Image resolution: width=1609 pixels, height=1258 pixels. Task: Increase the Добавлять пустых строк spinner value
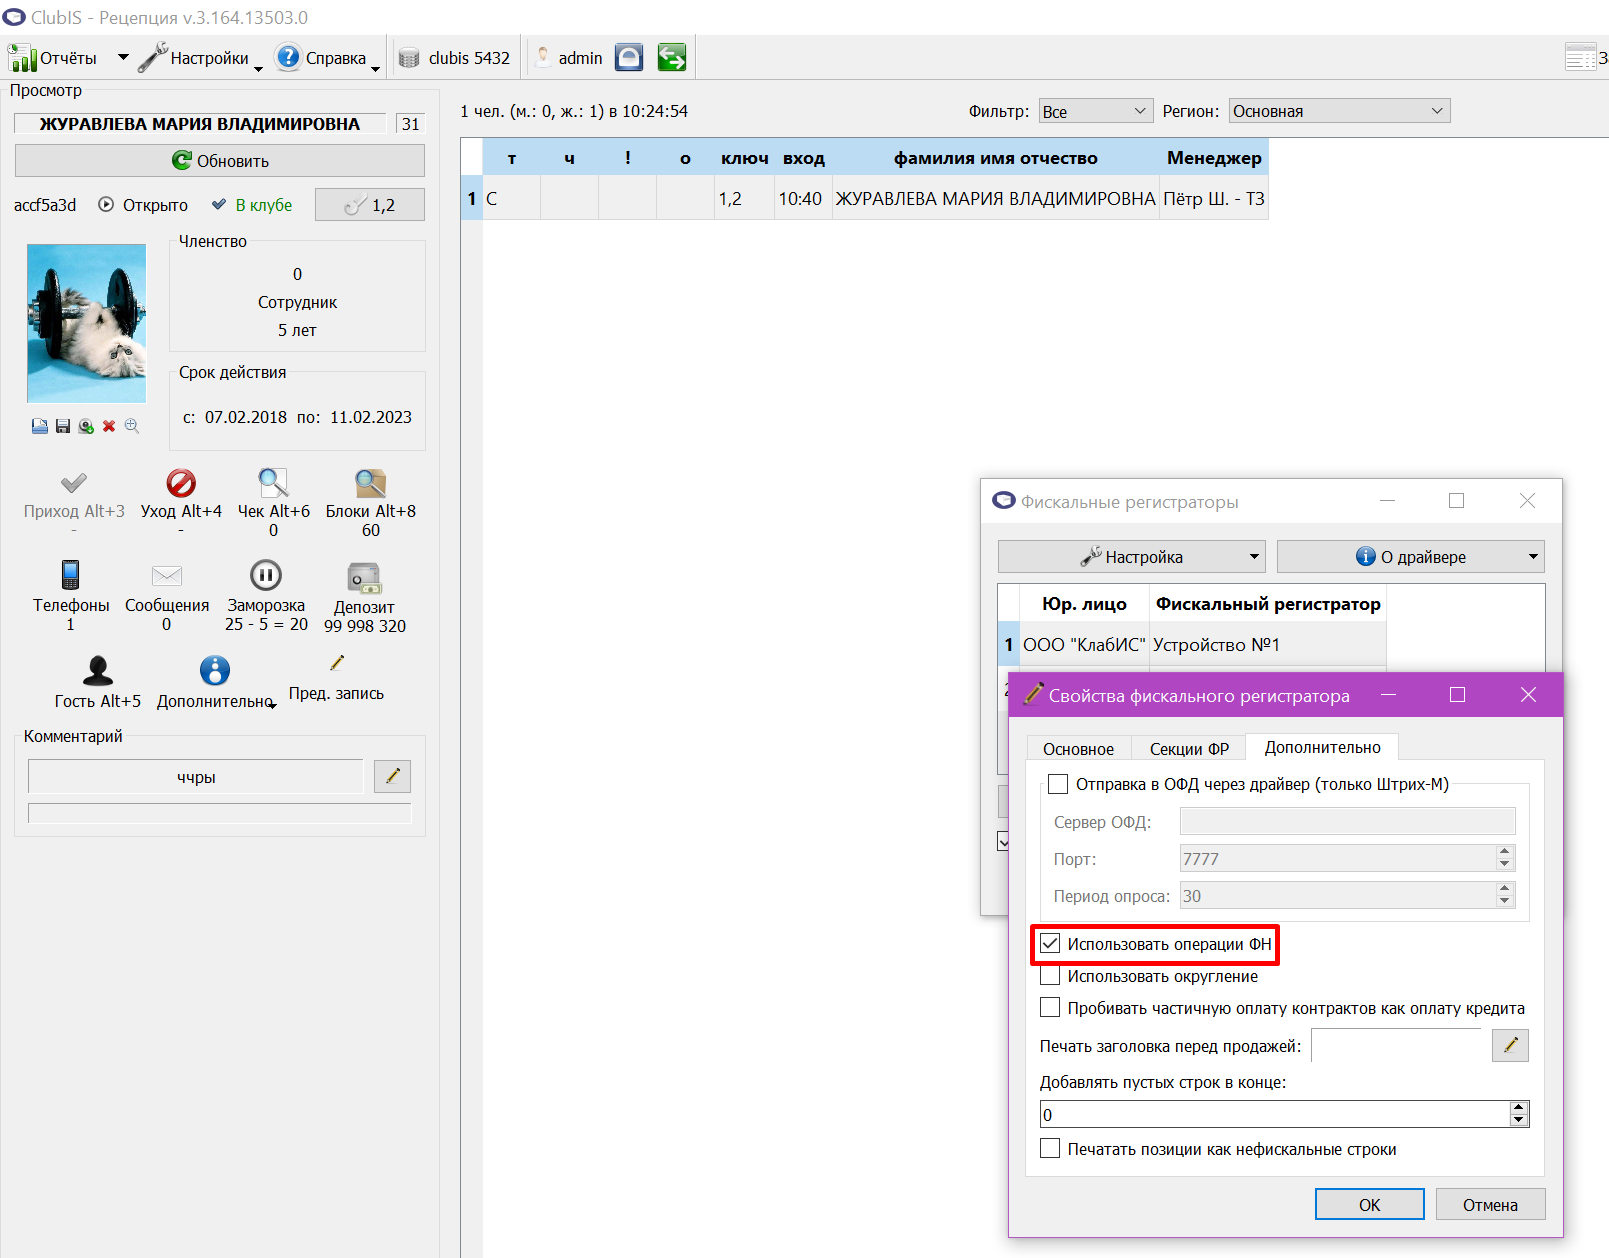click(x=1519, y=1107)
